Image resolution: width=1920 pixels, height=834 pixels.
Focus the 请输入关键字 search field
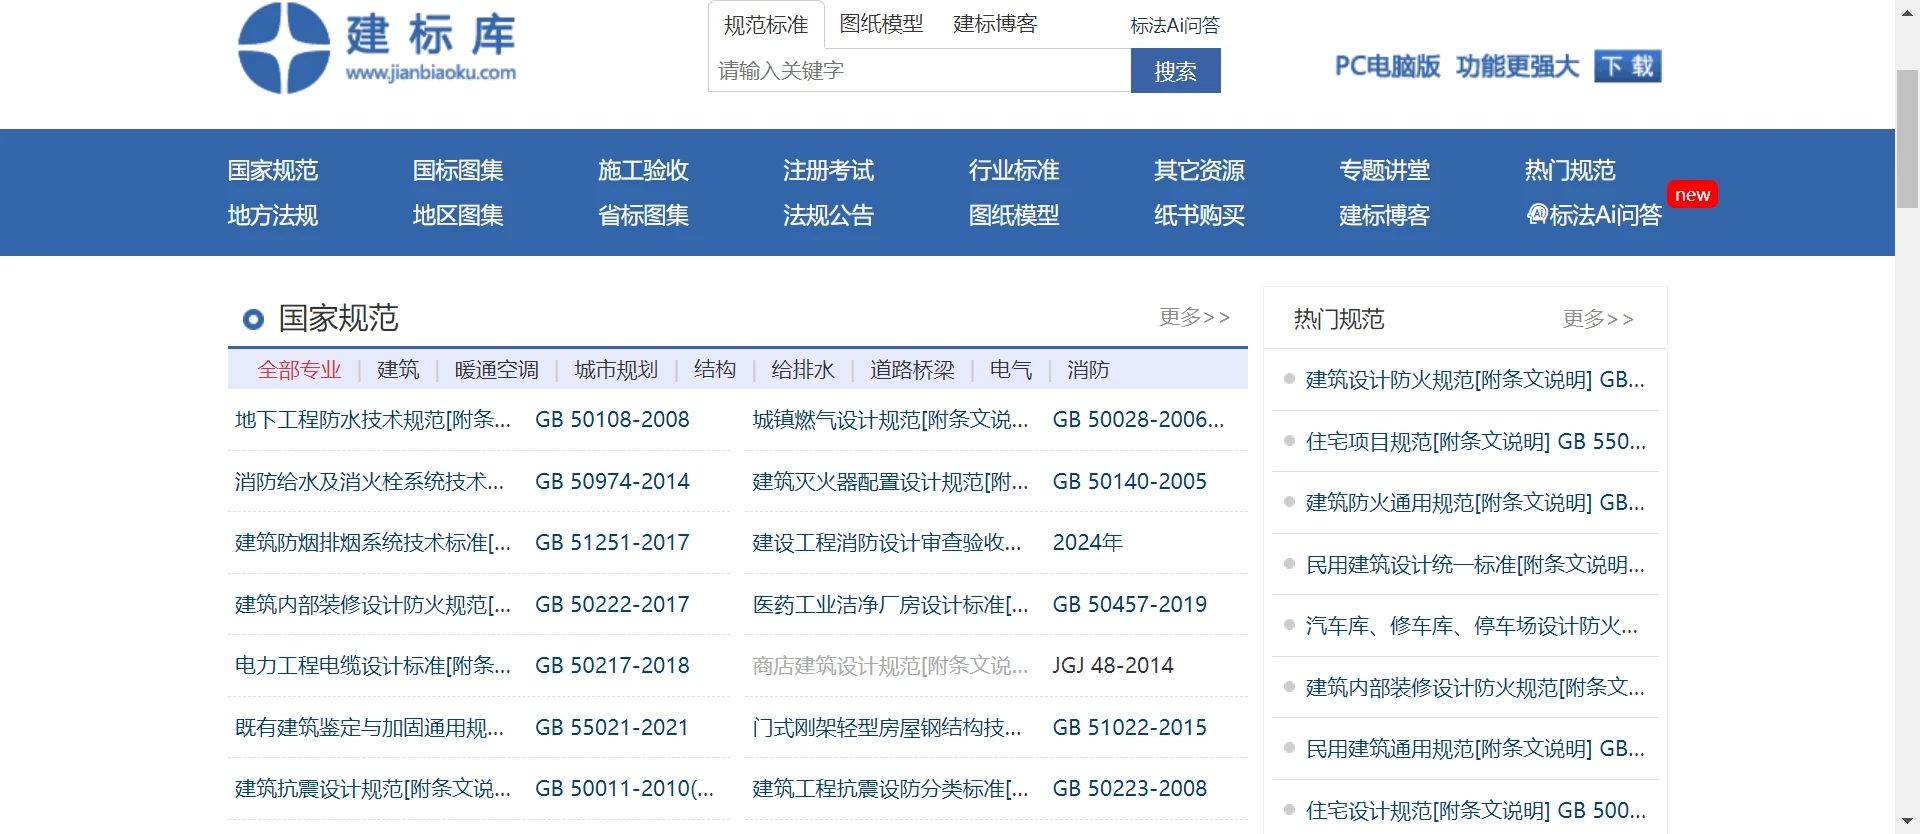pyautogui.click(x=918, y=71)
